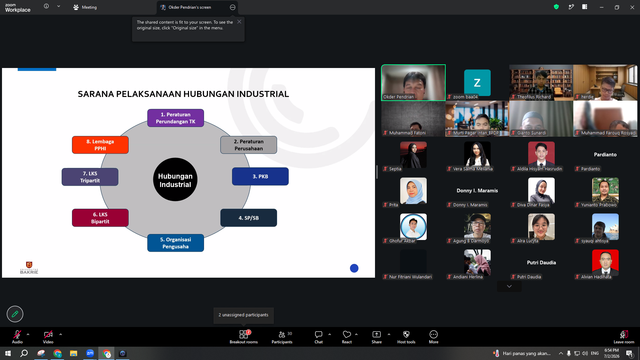Screen dimensions: 640x360
Task: Open the weather widget in taskbar
Action: pyautogui.click(x=522, y=353)
